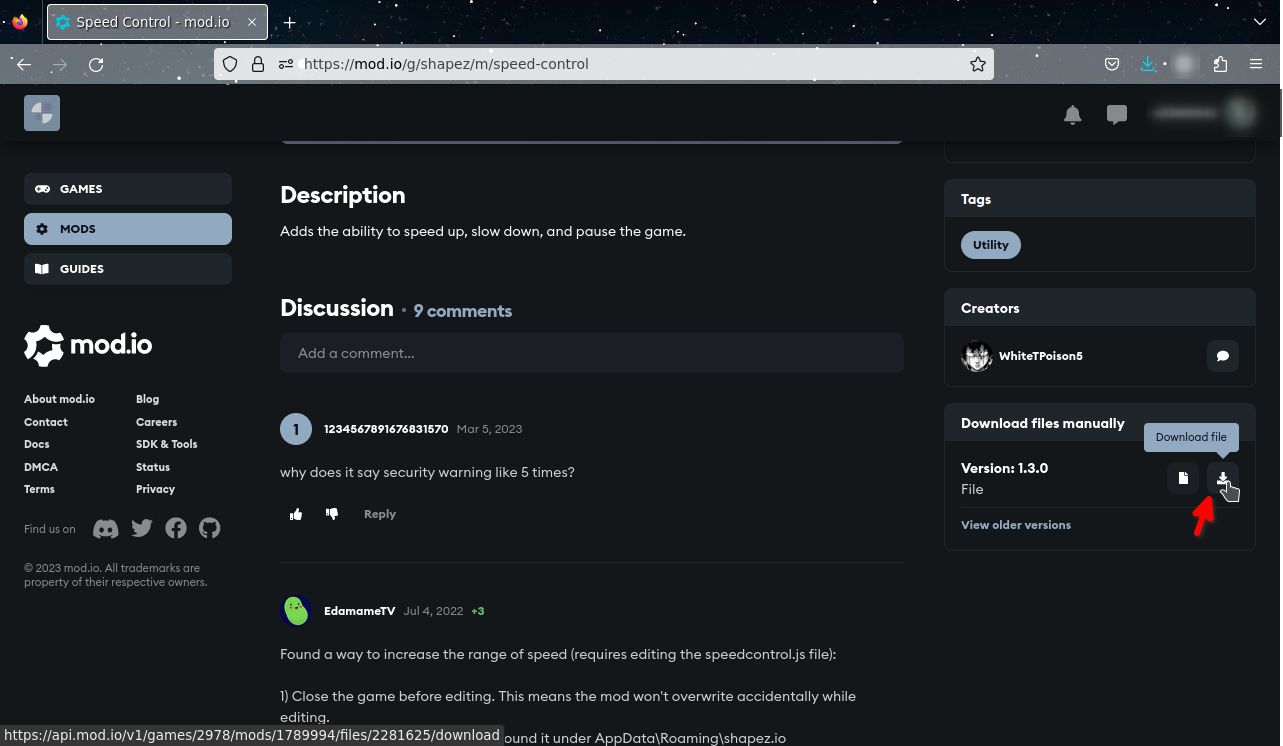Thumbs down the security warning comment
The image size is (1283, 746).
pyautogui.click(x=332, y=514)
